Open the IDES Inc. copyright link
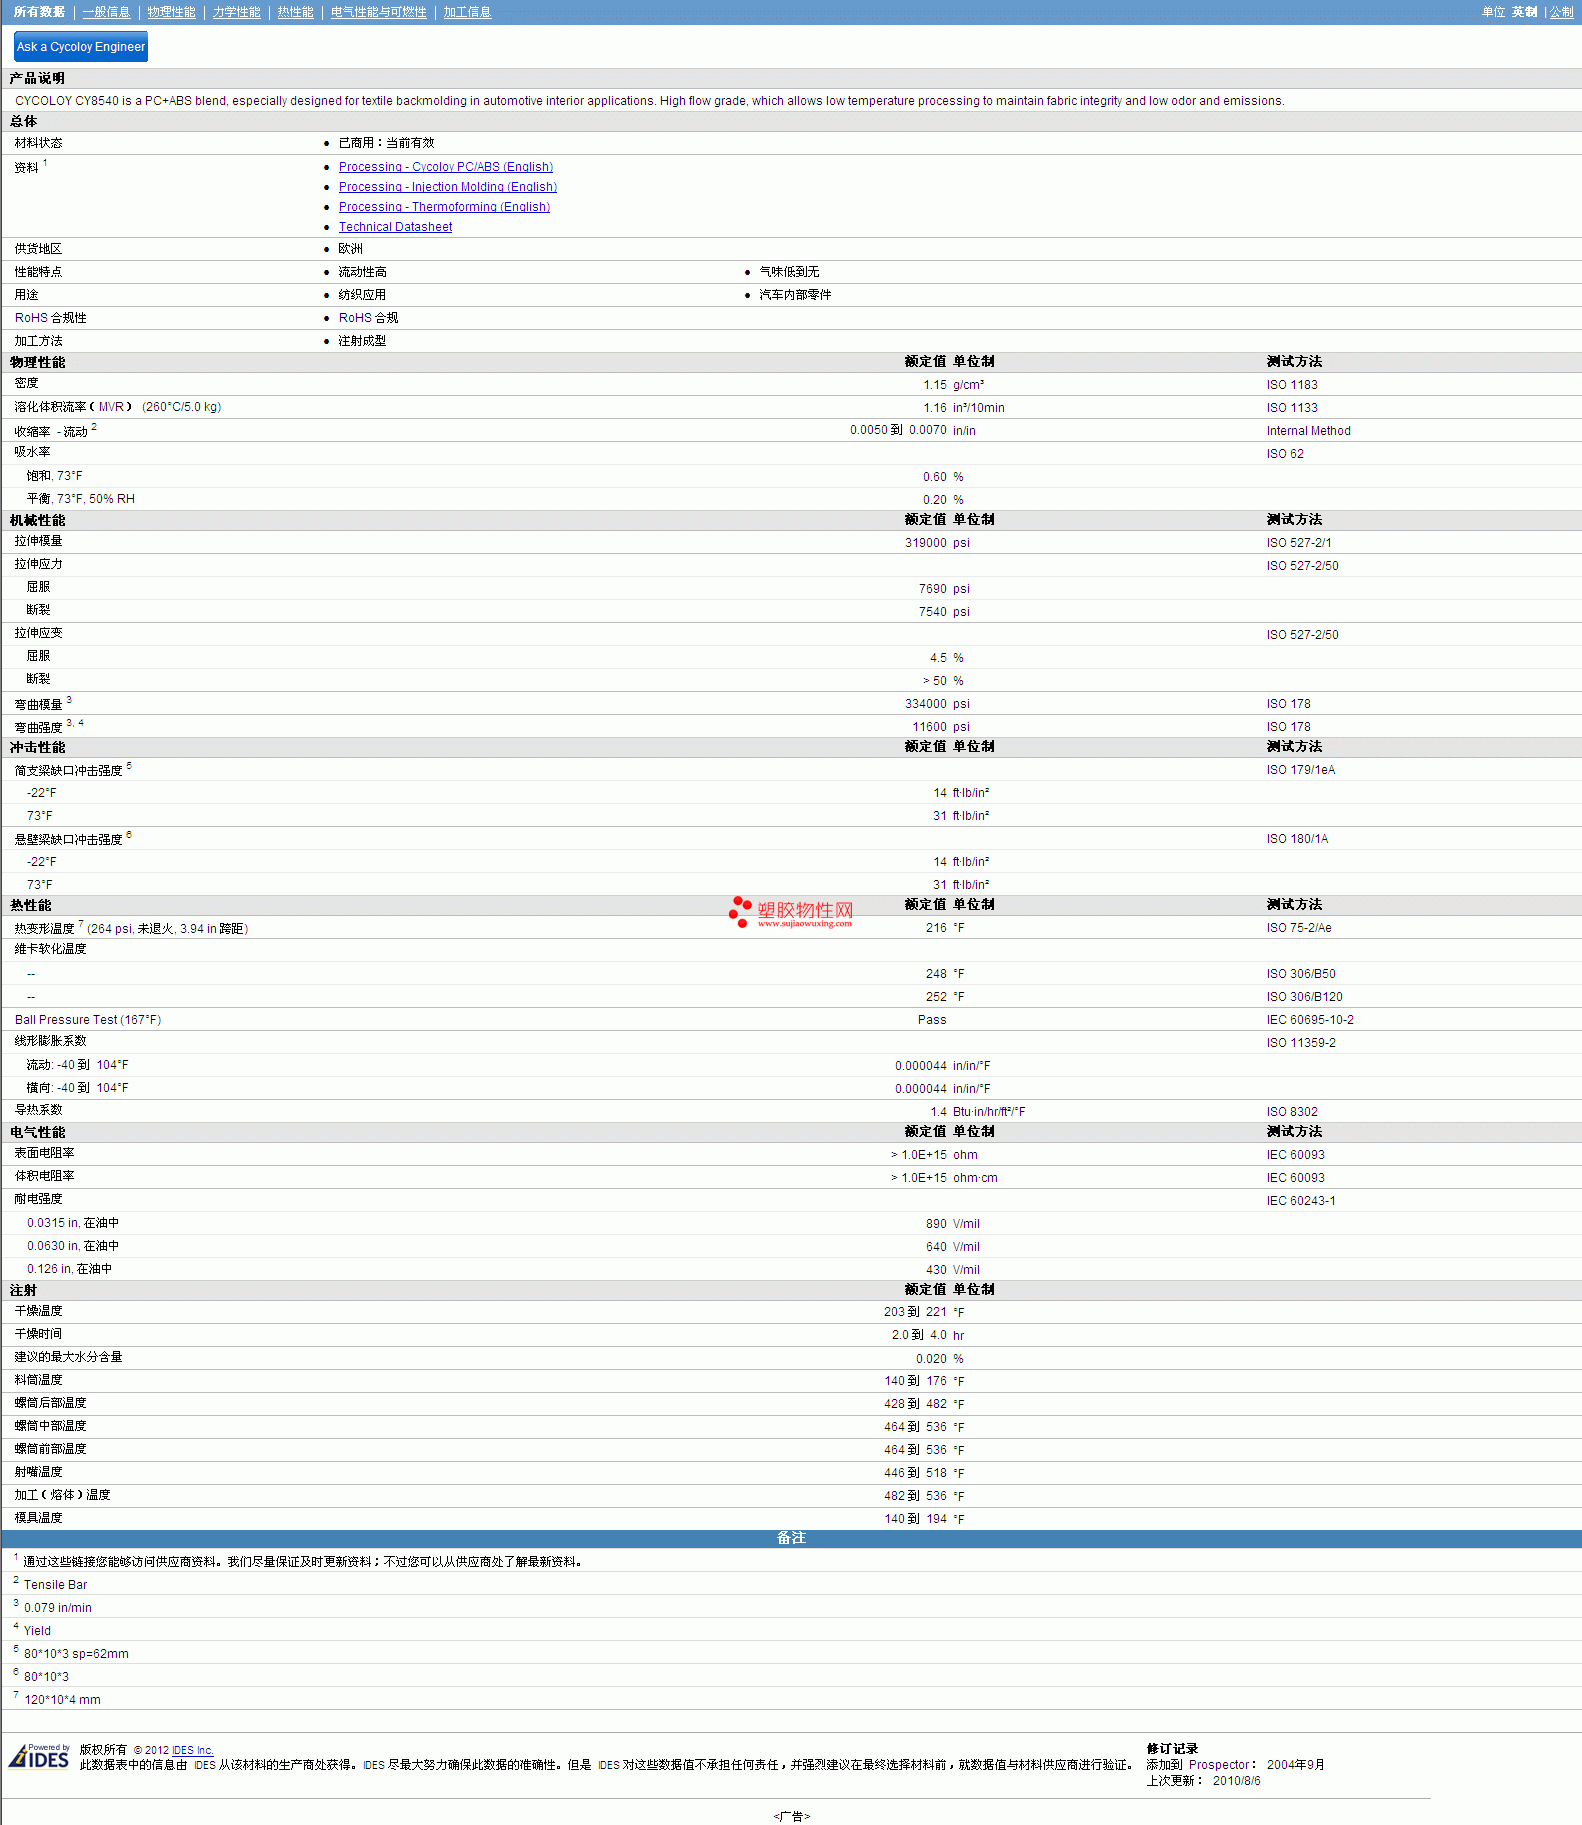 pos(193,1750)
